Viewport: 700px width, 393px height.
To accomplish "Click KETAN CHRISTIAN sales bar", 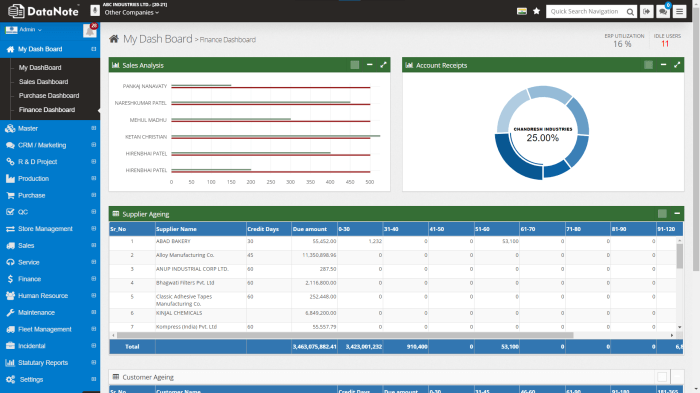I will coord(275,136).
